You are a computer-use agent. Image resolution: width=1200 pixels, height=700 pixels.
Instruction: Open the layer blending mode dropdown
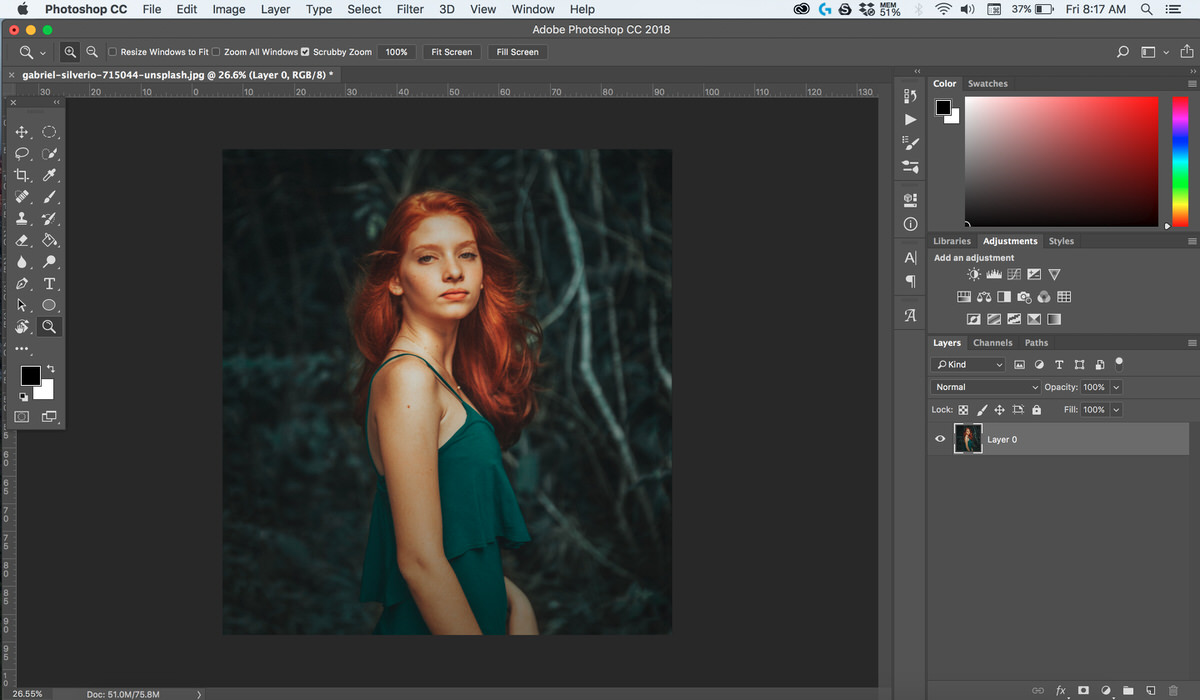(985, 387)
